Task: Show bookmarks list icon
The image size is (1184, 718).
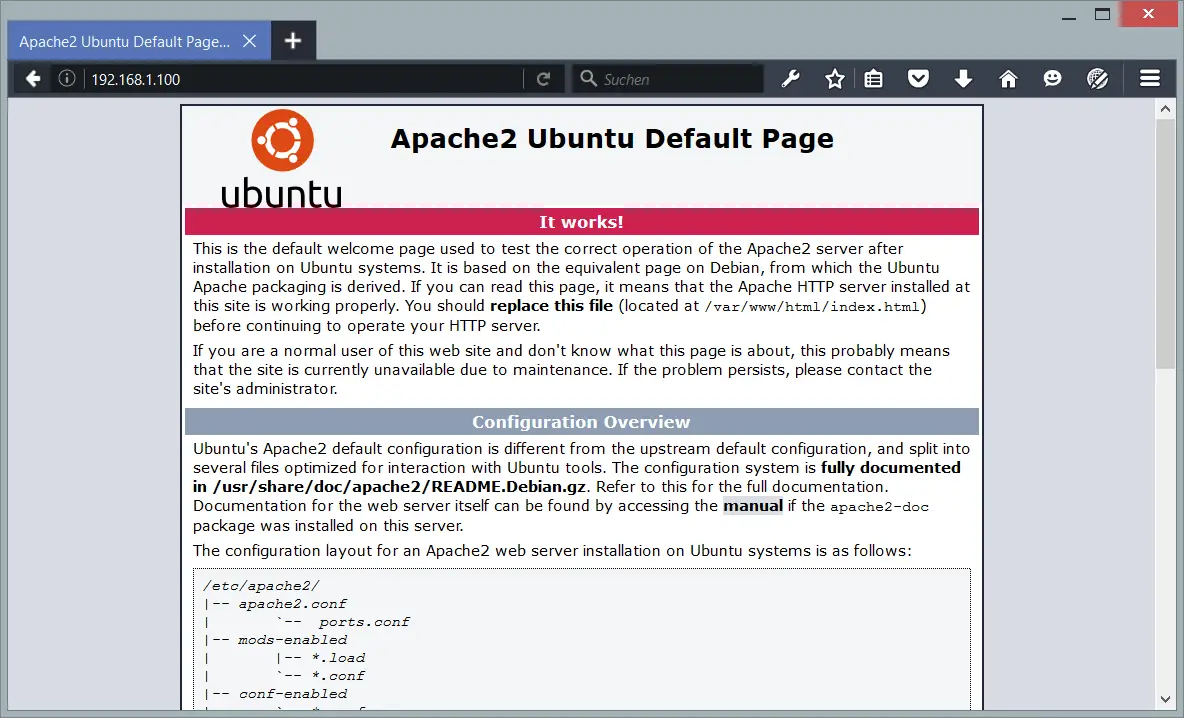Action: (873, 79)
